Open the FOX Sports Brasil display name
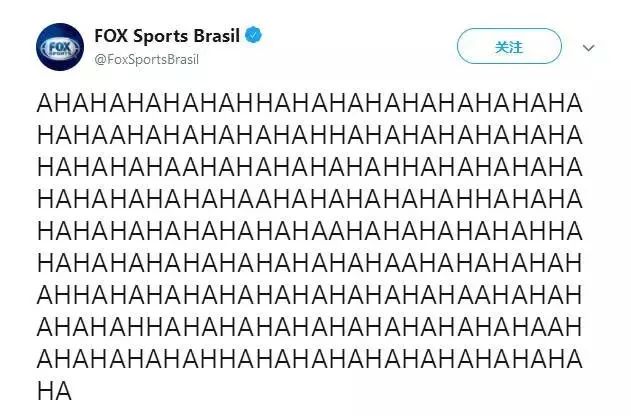 coord(167,36)
